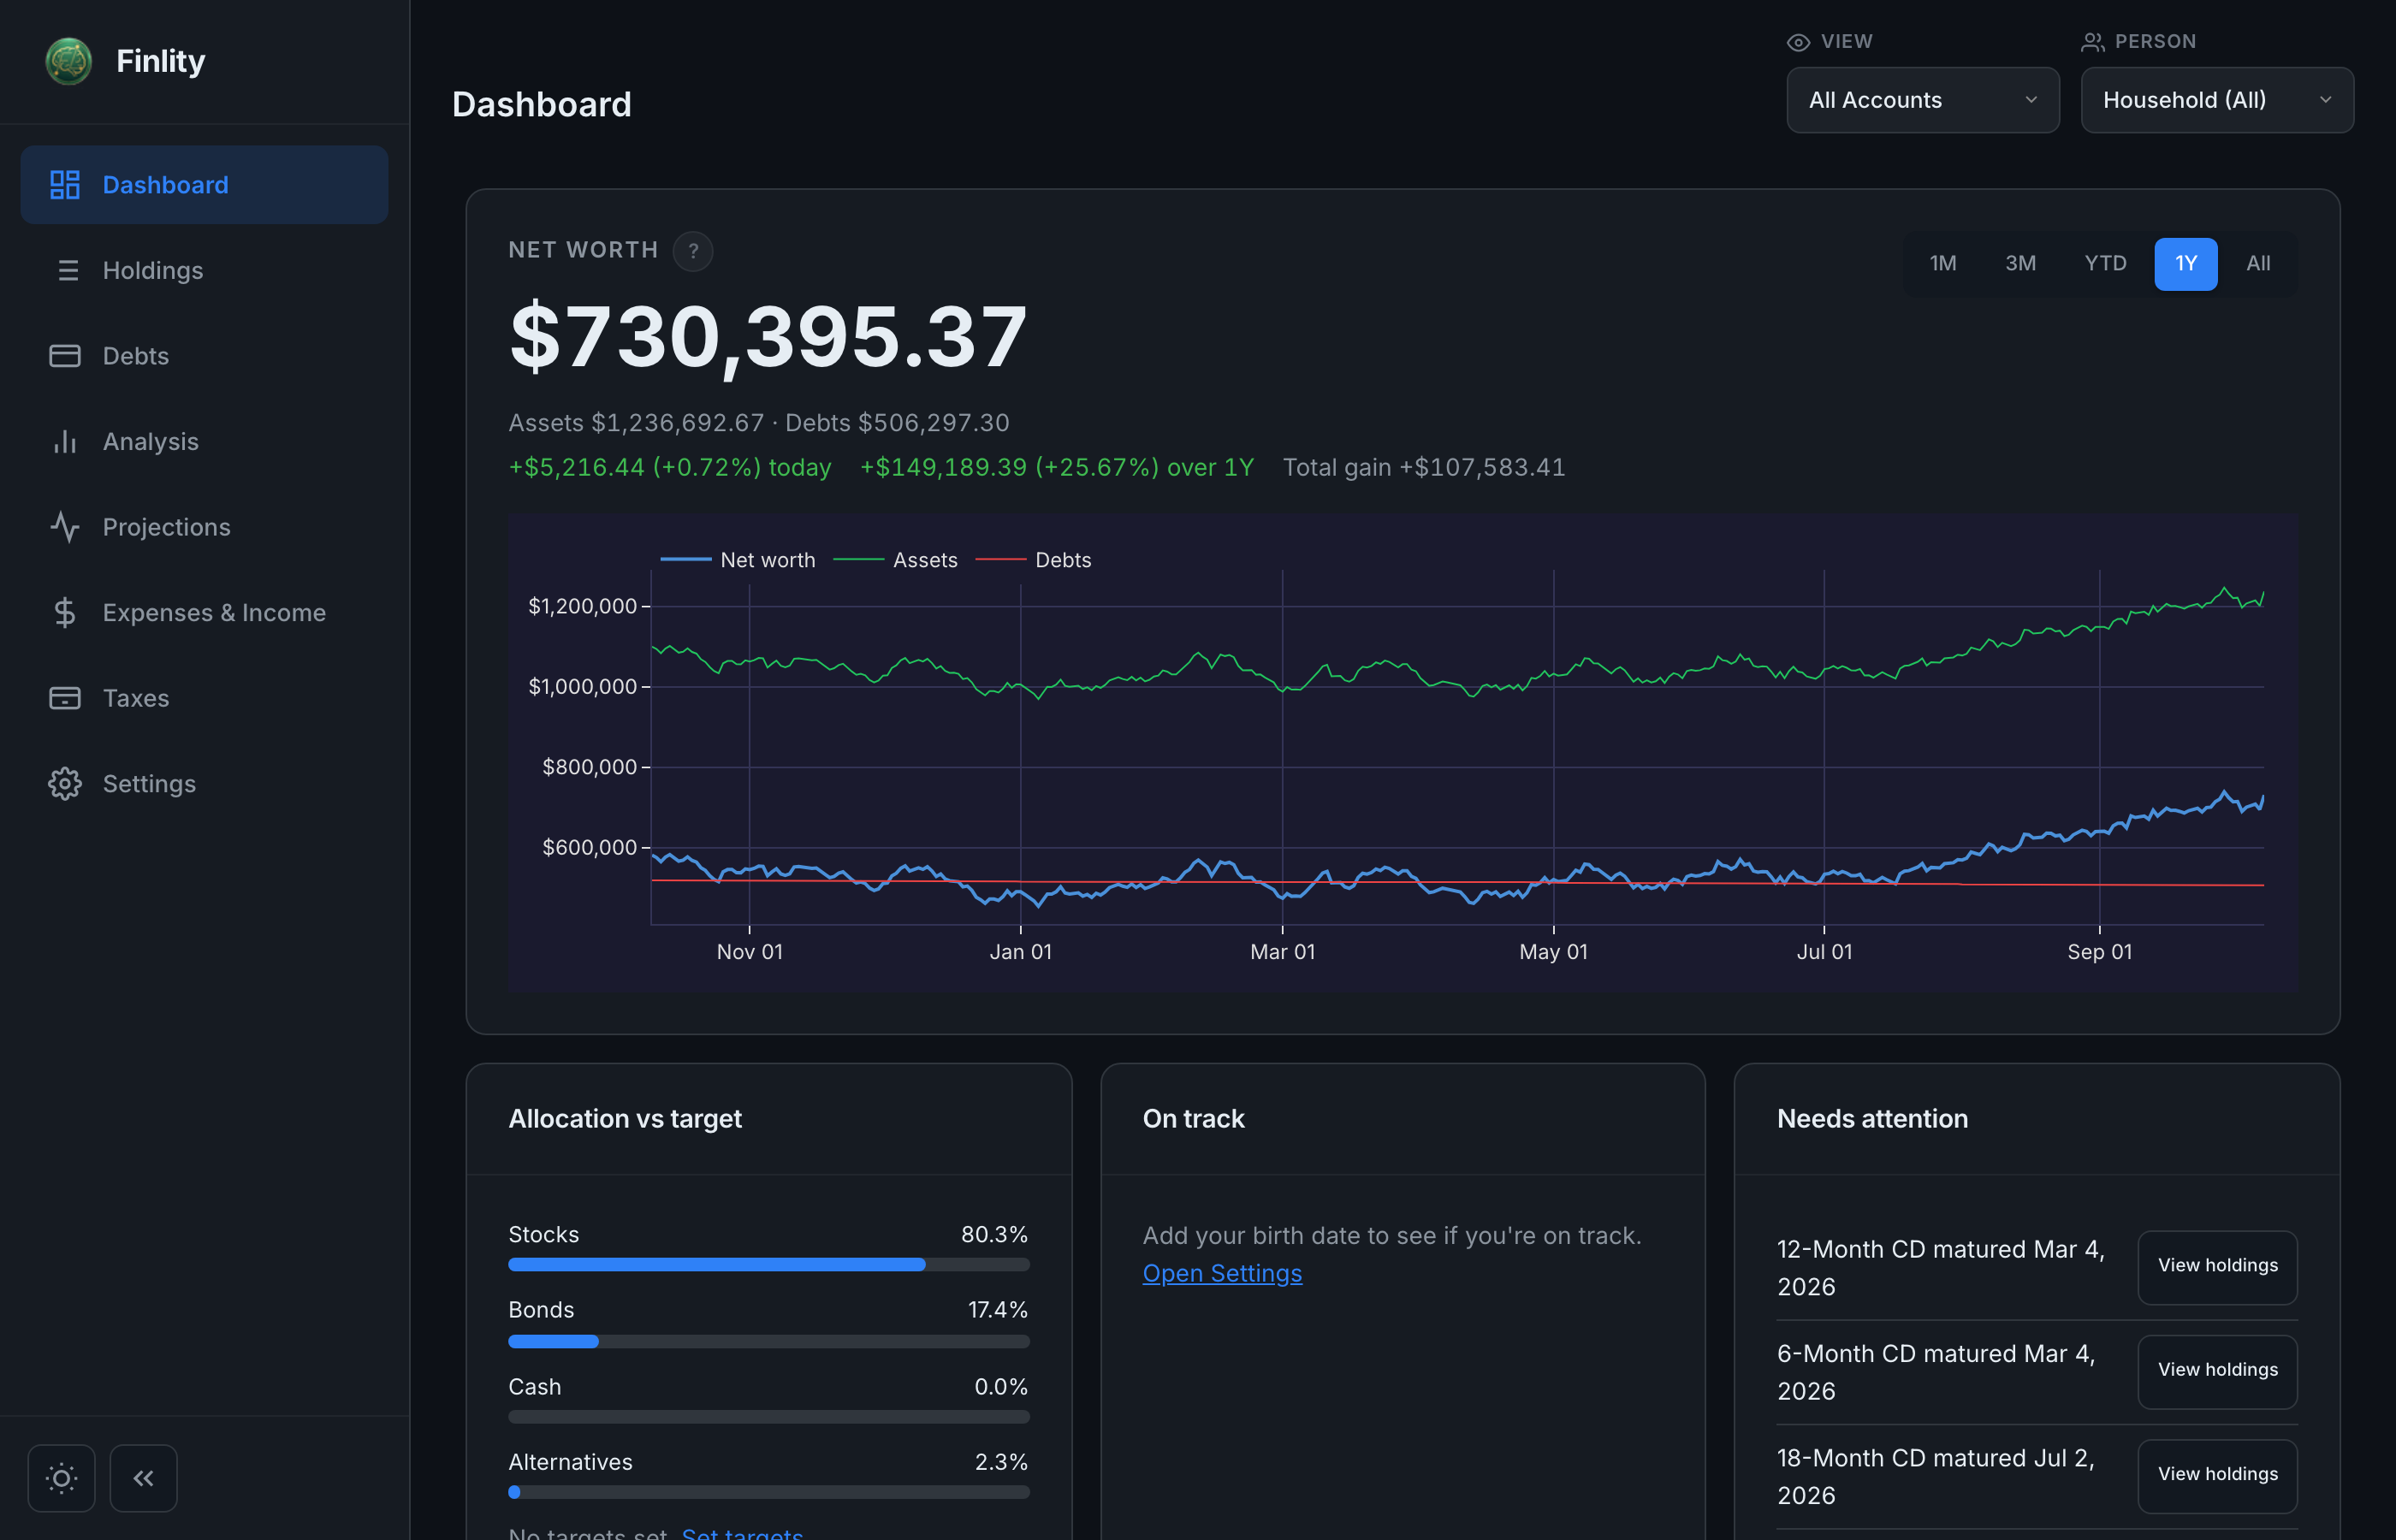
Task: Open the Household (All) person dropdown
Action: [x=2217, y=100]
